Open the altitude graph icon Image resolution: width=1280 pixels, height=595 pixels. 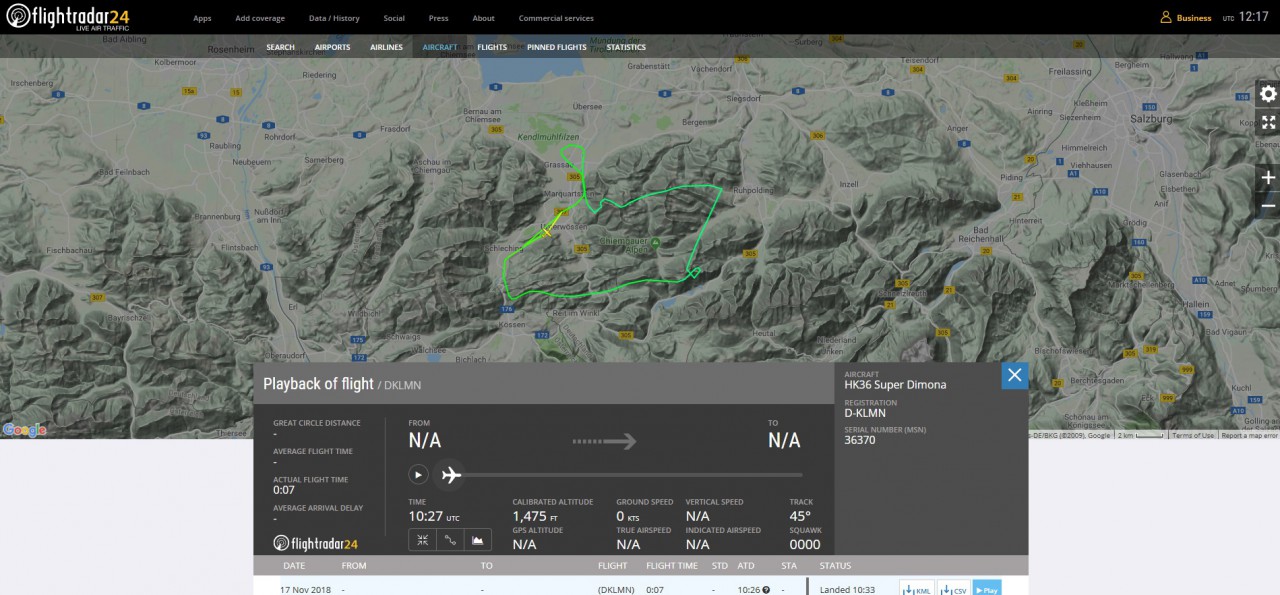tap(478, 540)
